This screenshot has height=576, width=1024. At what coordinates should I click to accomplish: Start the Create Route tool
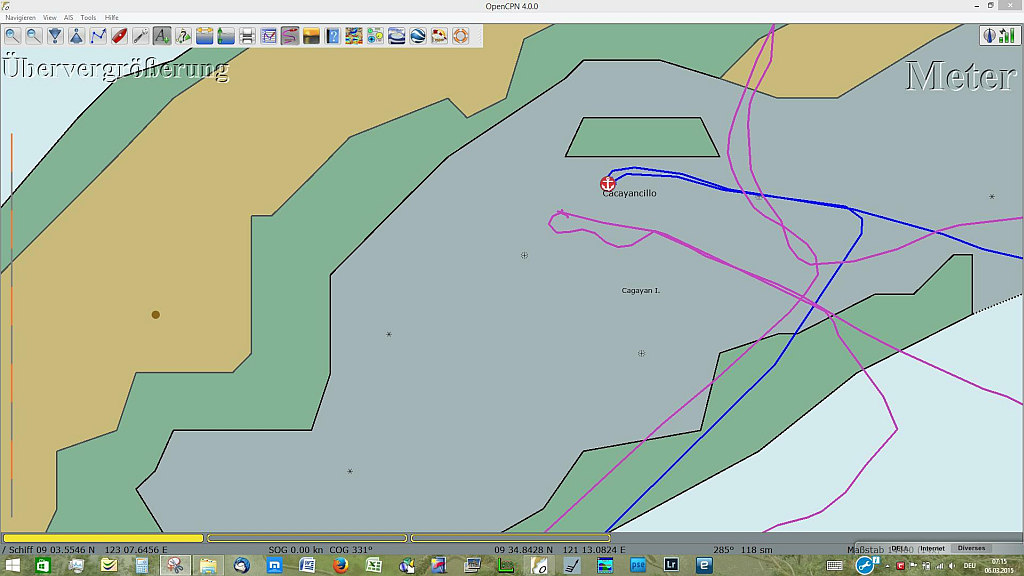pos(98,36)
